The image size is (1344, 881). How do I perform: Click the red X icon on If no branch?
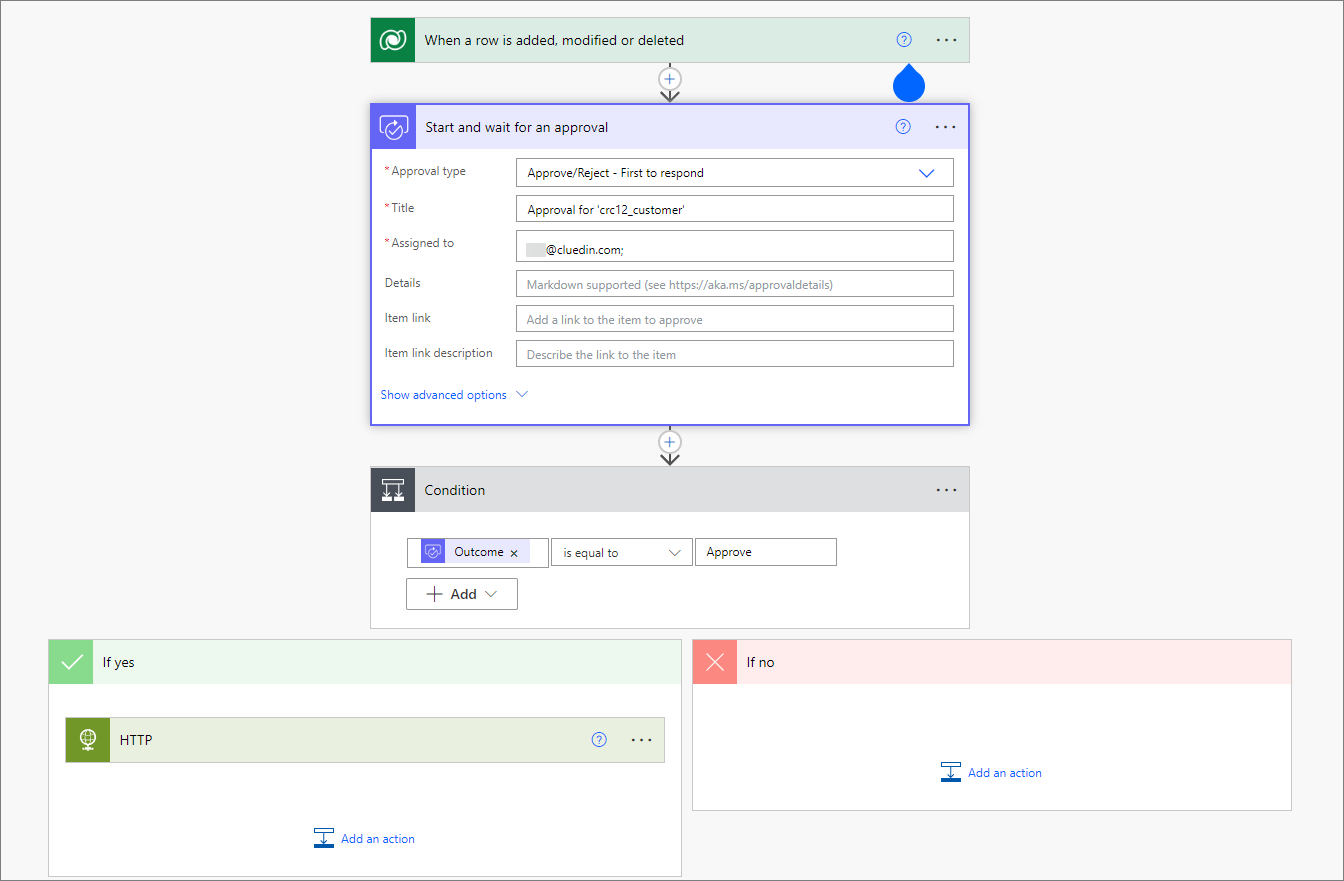click(714, 661)
